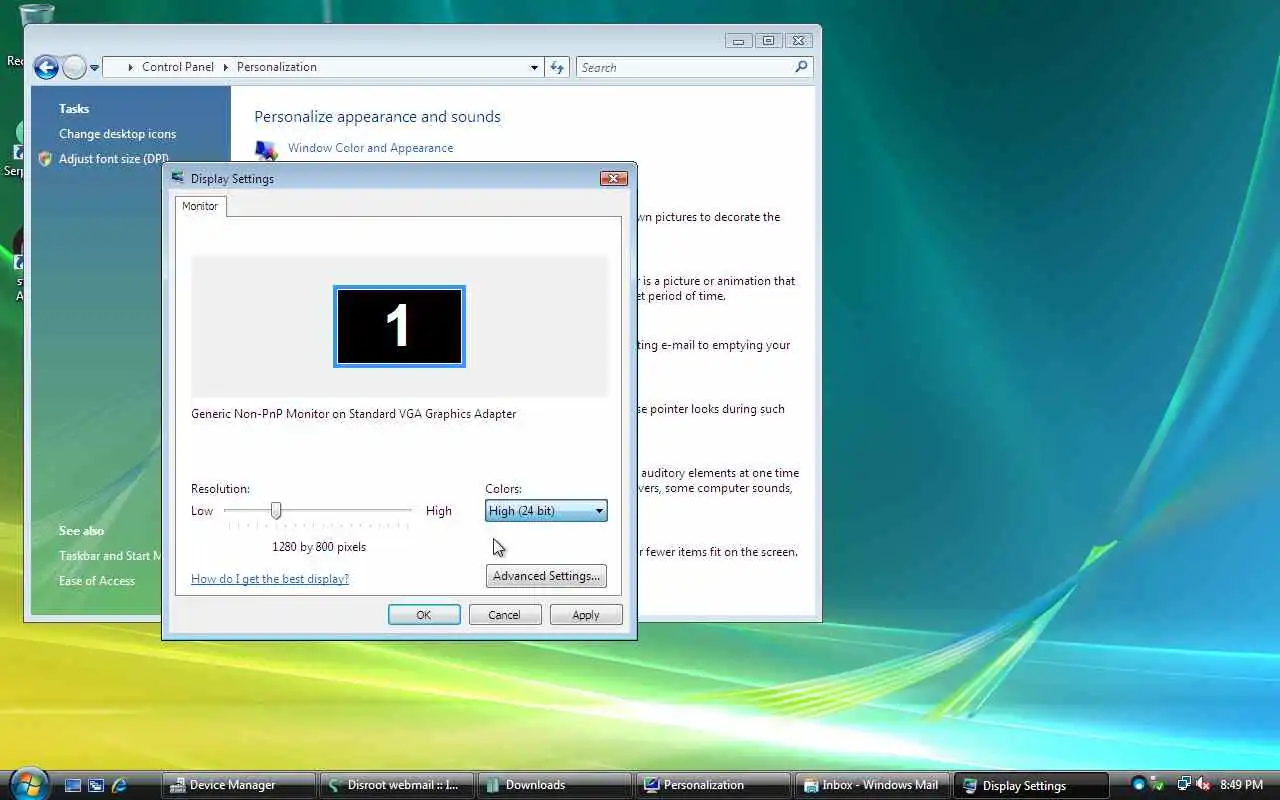This screenshot has height=800, width=1280.
Task: Switch to Disroot webmail taskbar button
Action: click(x=398, y=785)
